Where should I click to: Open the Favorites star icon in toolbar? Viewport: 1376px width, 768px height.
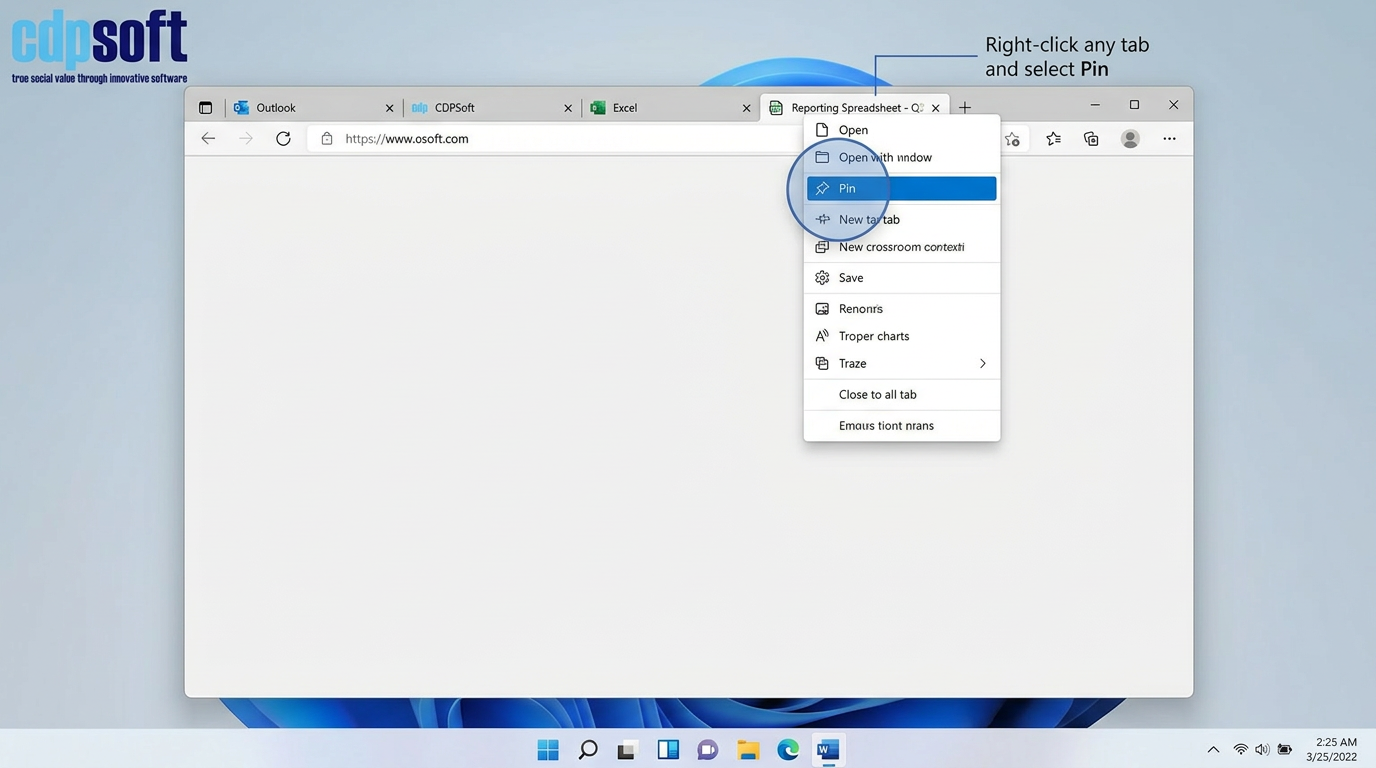point(1053,139)
